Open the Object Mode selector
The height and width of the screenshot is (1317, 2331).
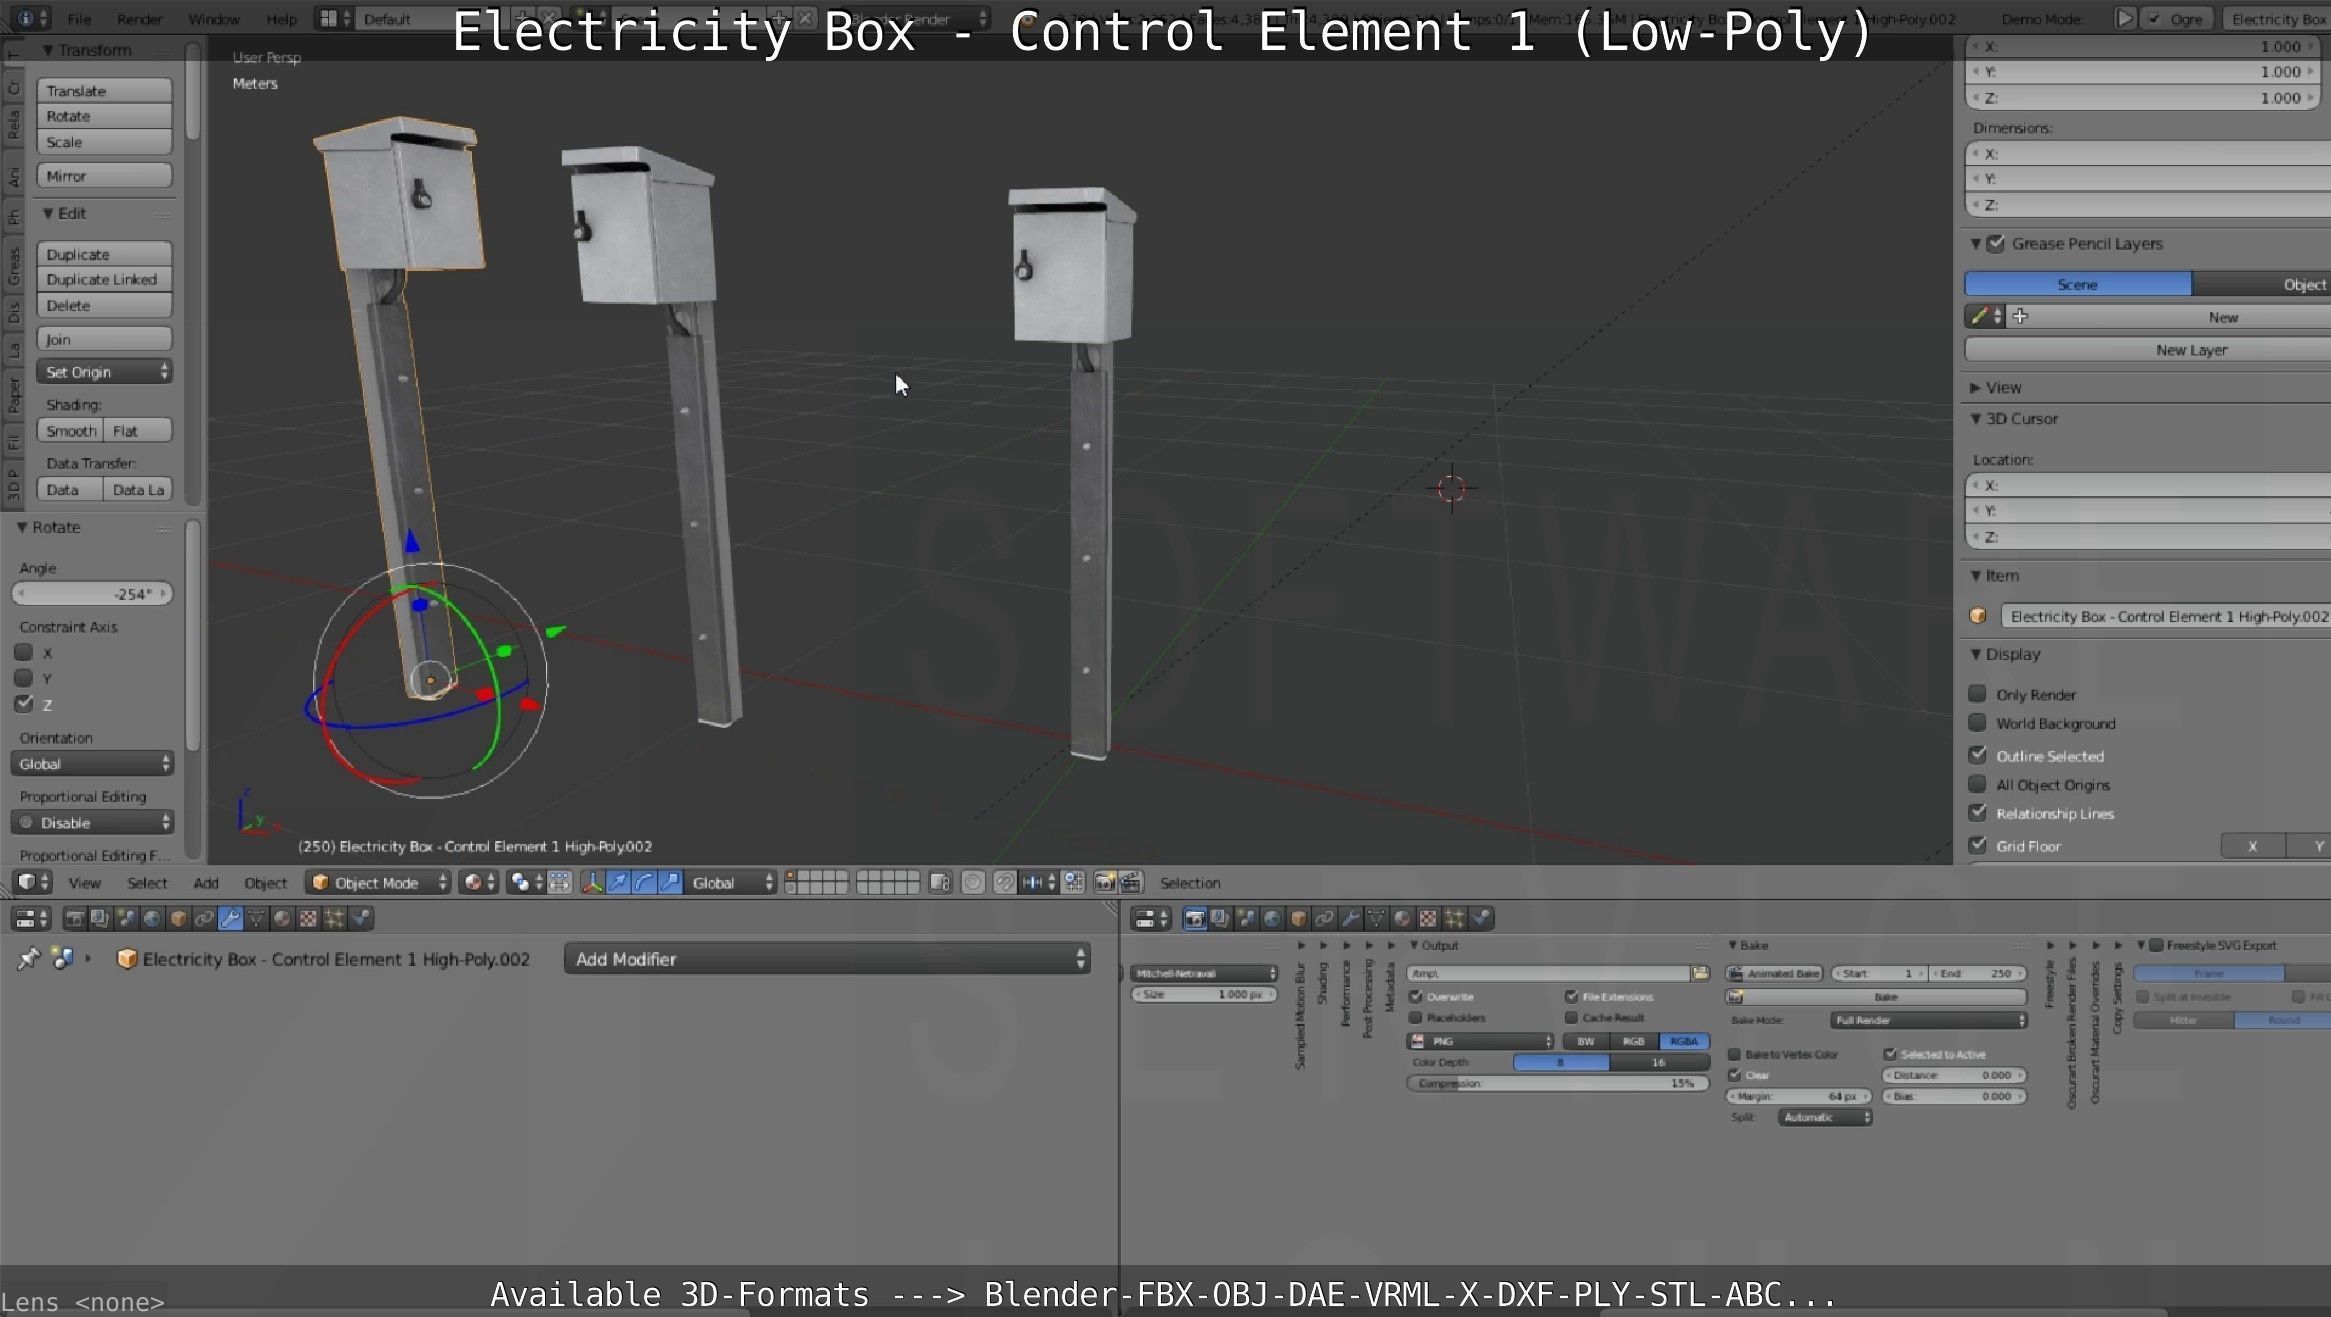point(380,882)
